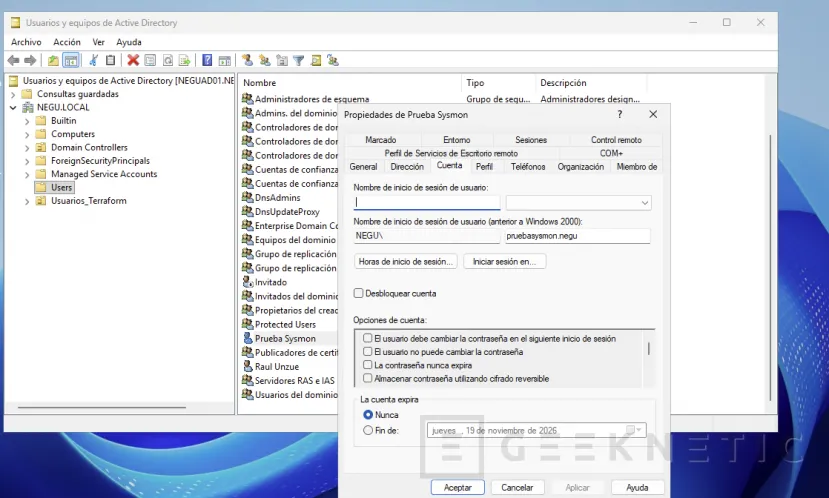Switch to the Miembro de tab
Screen dimensions: 829x498
click(637, 167)
